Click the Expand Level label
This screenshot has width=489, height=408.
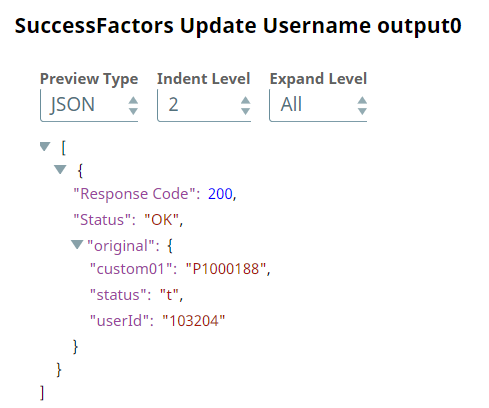coord(318,79)
